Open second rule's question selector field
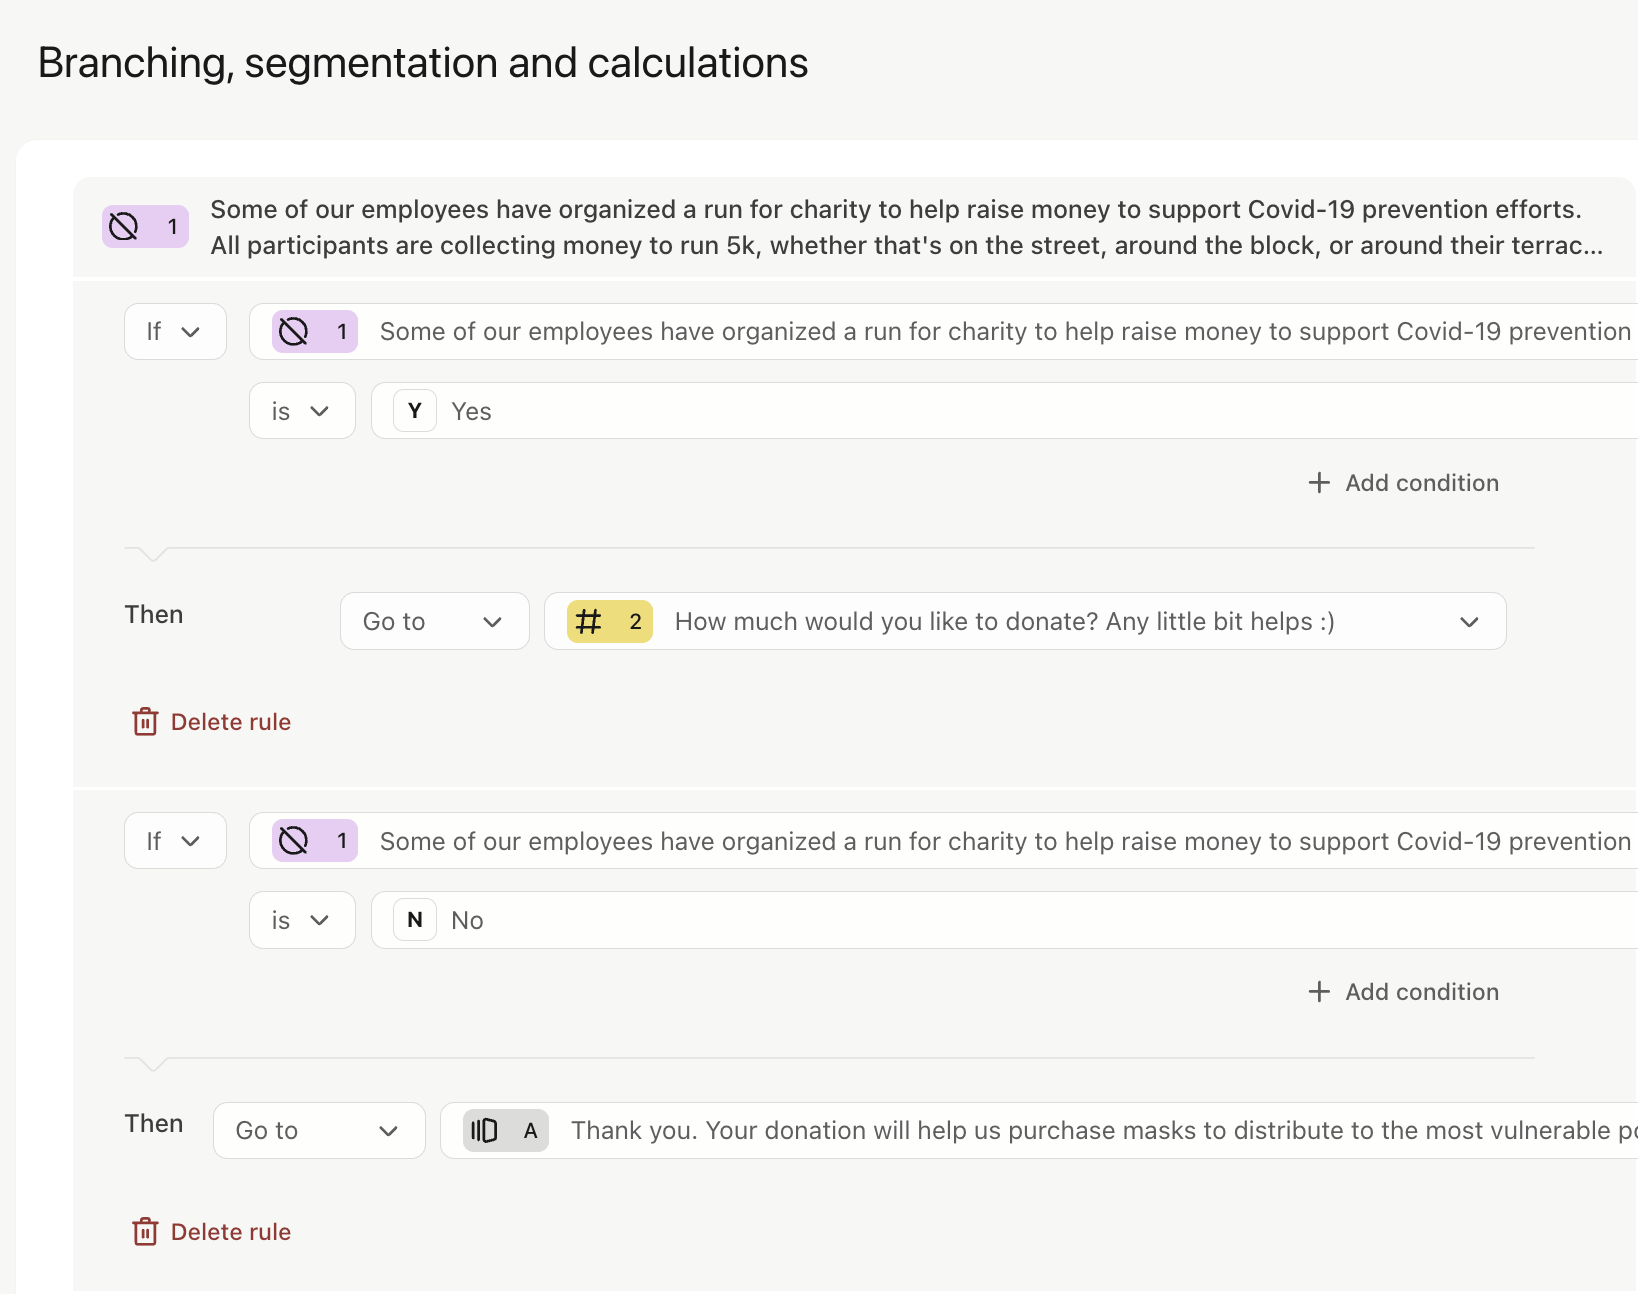The width and height of the screenshot is (1638, 1294). [x=943, y=841]
